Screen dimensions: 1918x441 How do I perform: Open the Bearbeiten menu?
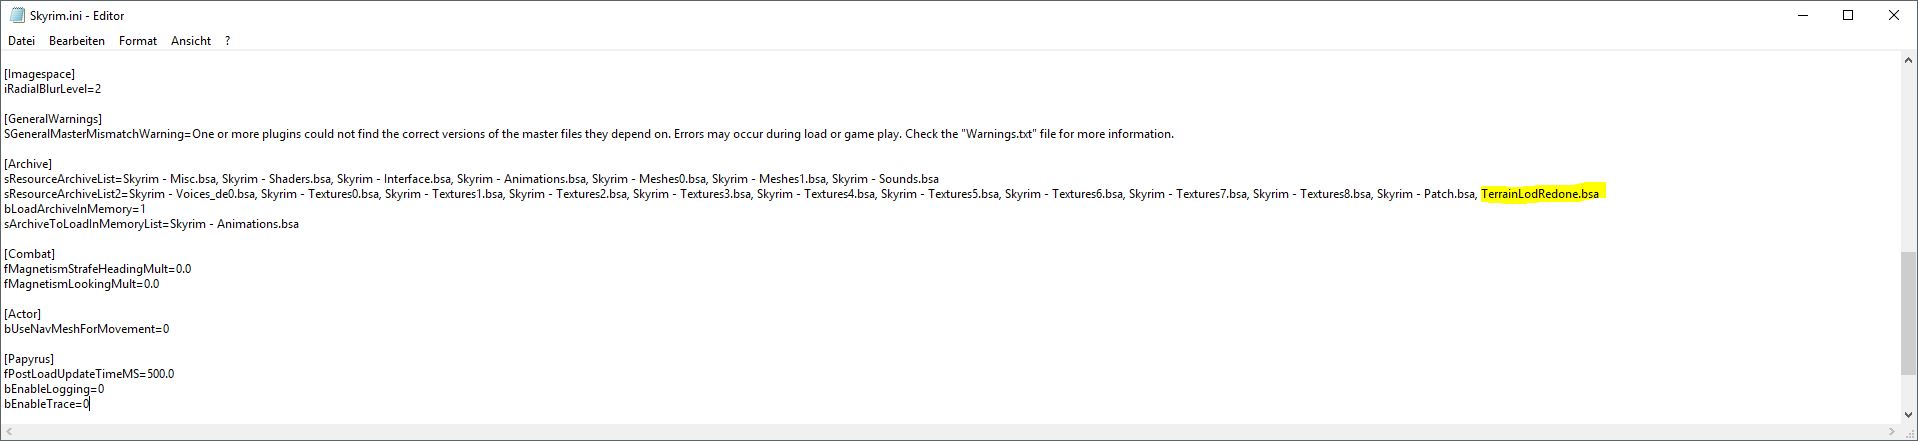tap(77, 41)
